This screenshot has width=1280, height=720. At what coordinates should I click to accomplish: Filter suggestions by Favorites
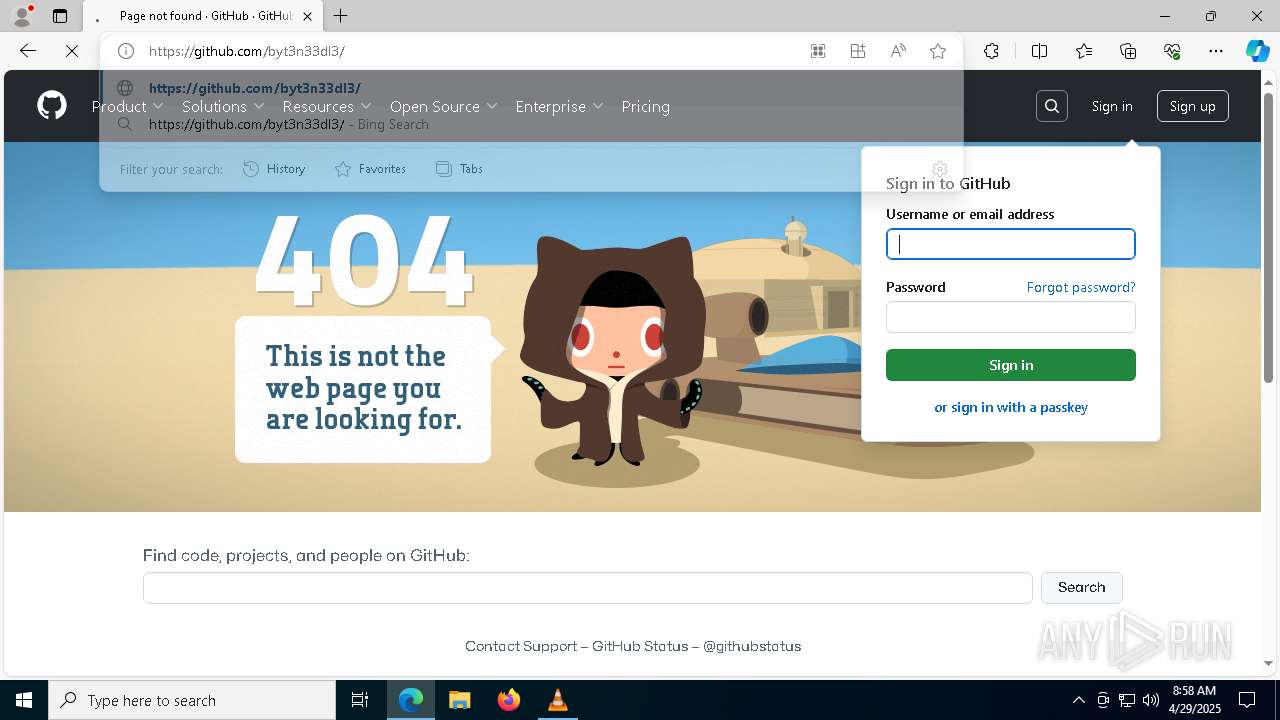(x=370, y=169)
